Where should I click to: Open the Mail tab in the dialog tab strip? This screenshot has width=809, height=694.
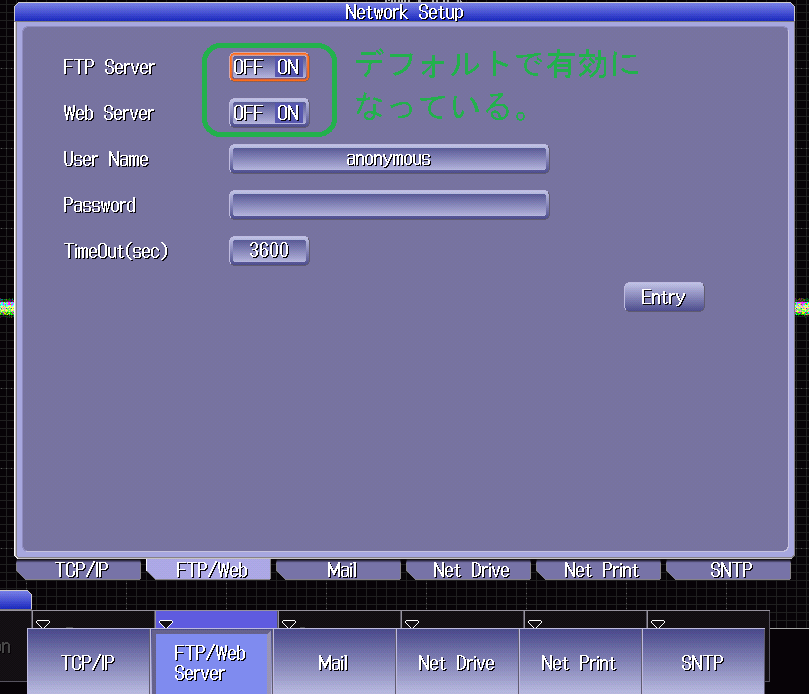[x=341, y=570]
